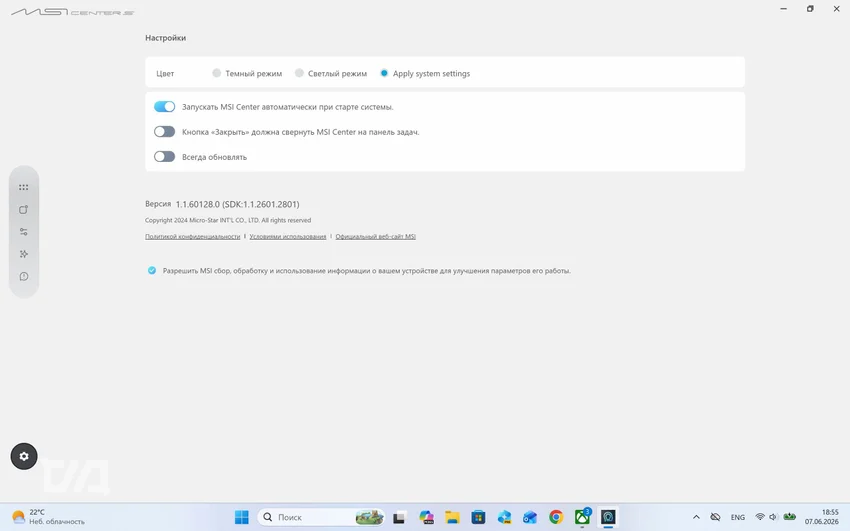The height and width of the screenshot is (531, 850).
Task: Enable the Всегда обновлять switch
Action: (x=164, y=157)
